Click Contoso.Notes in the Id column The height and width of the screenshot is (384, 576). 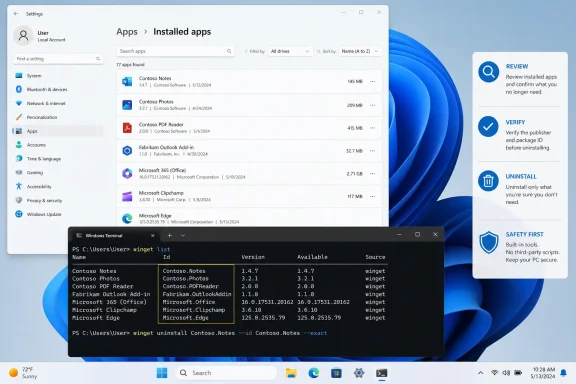coord(184,271)
